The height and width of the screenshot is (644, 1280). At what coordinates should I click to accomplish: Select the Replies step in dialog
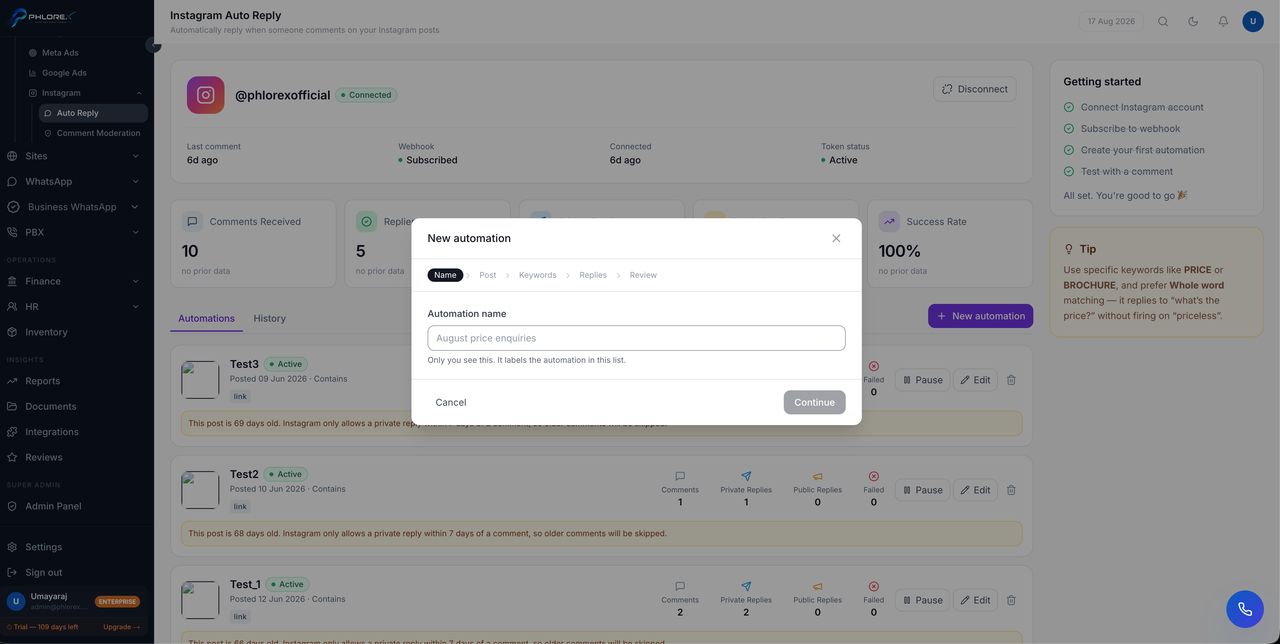tap(593, 275)
